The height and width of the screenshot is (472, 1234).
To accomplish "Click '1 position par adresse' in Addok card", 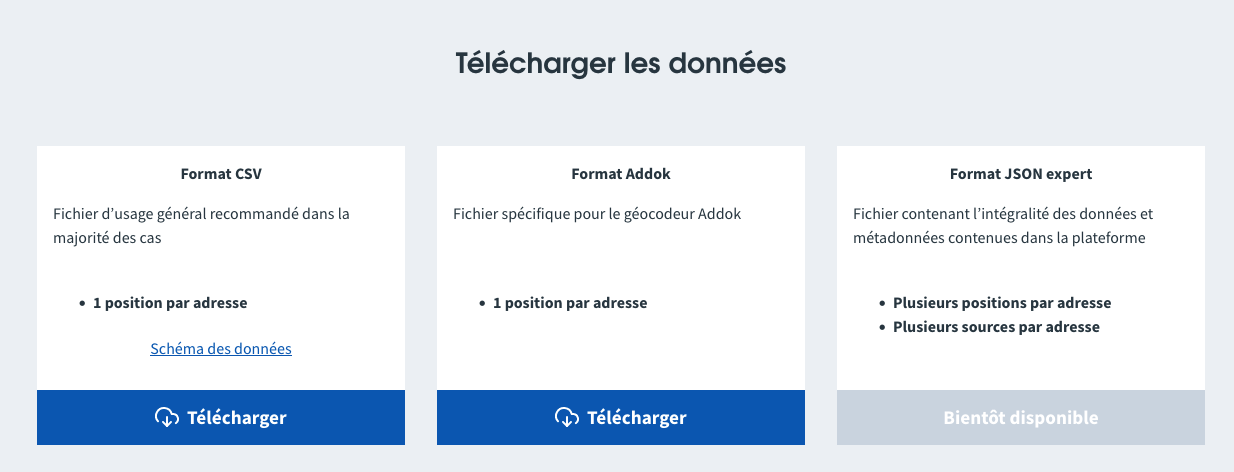I will tap(570, 303).
